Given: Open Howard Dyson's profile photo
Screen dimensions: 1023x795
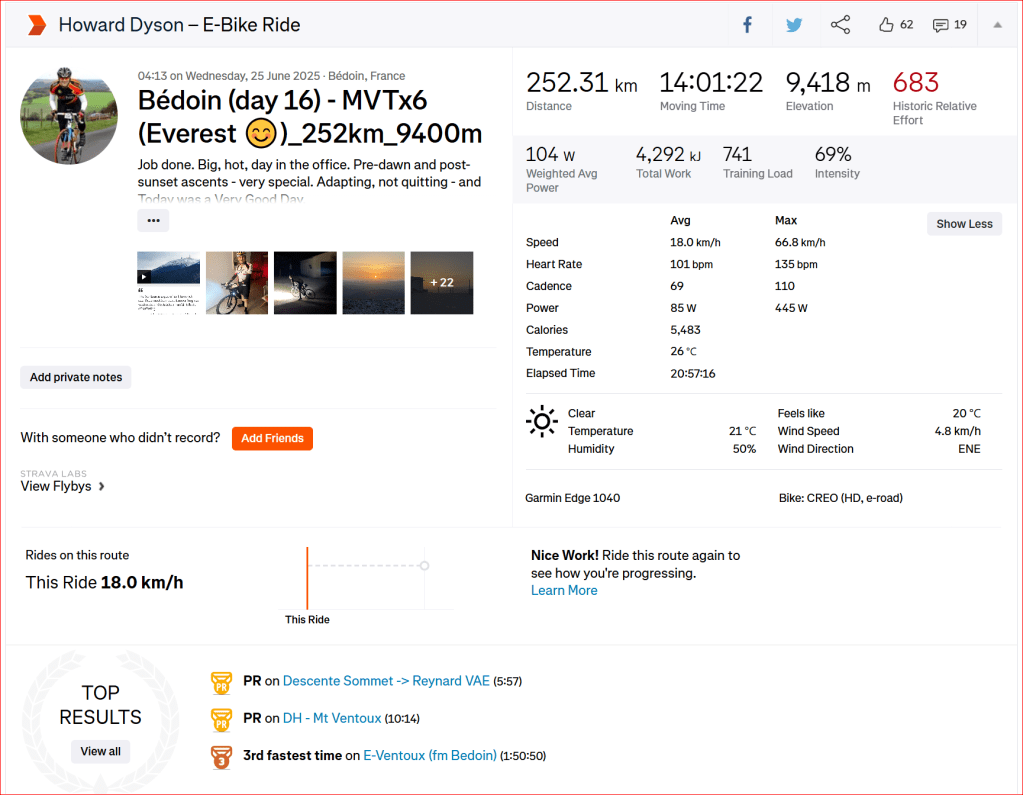Looking at the screenshot, I should point(62,117).
